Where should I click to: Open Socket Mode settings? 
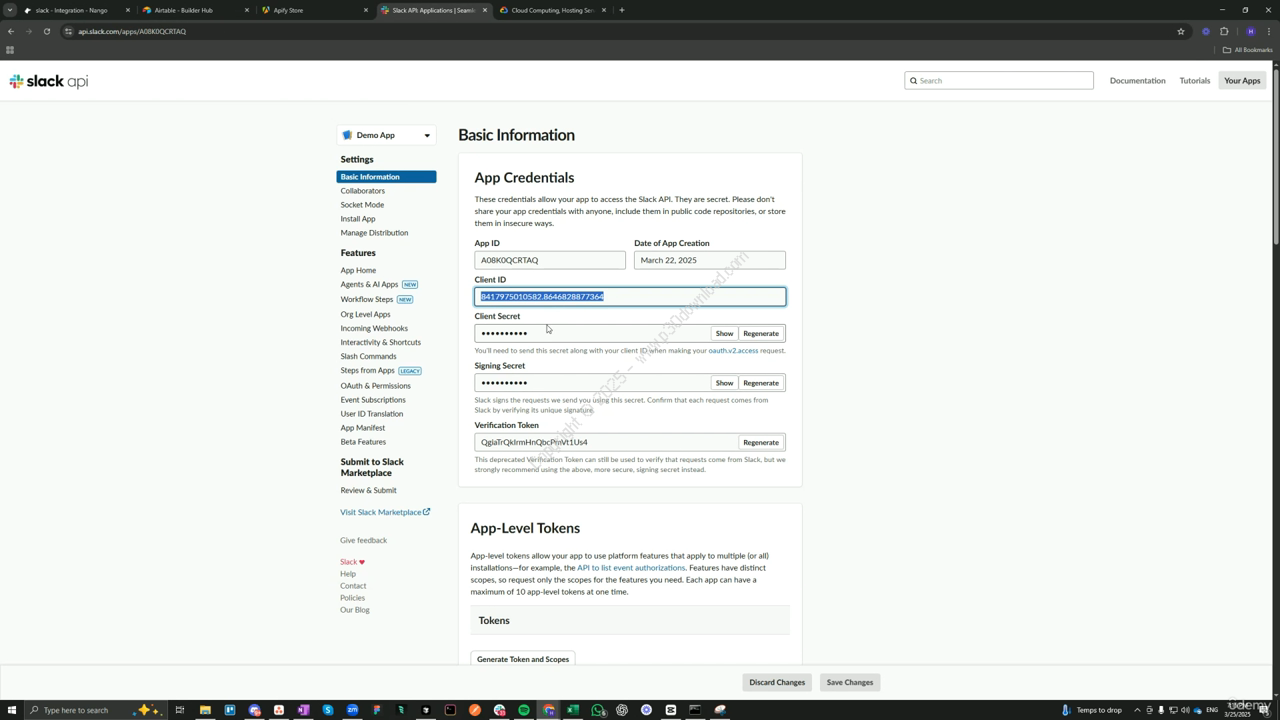pos(362,205)
